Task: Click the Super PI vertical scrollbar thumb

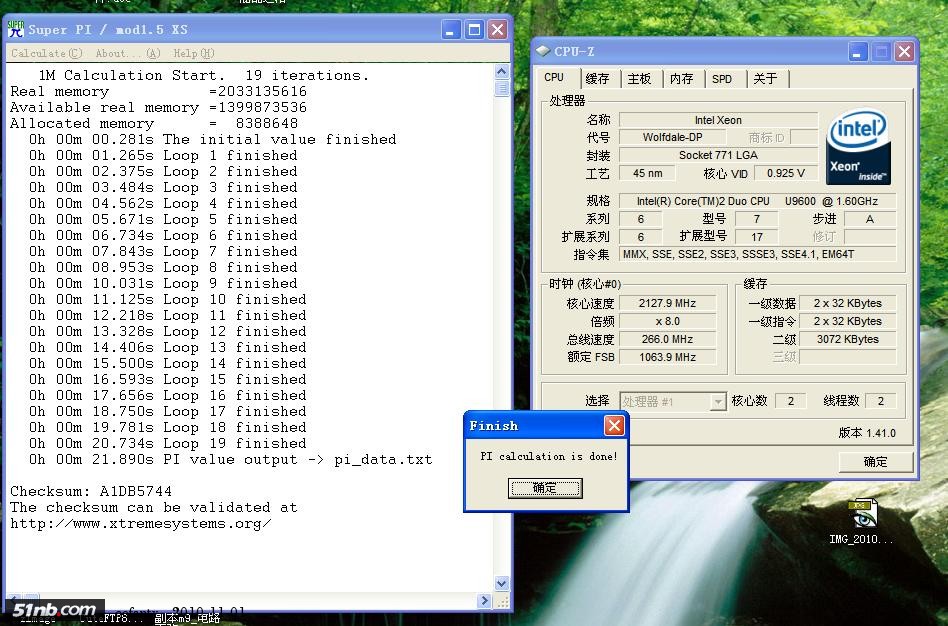Action: click(x=502, y=88)
